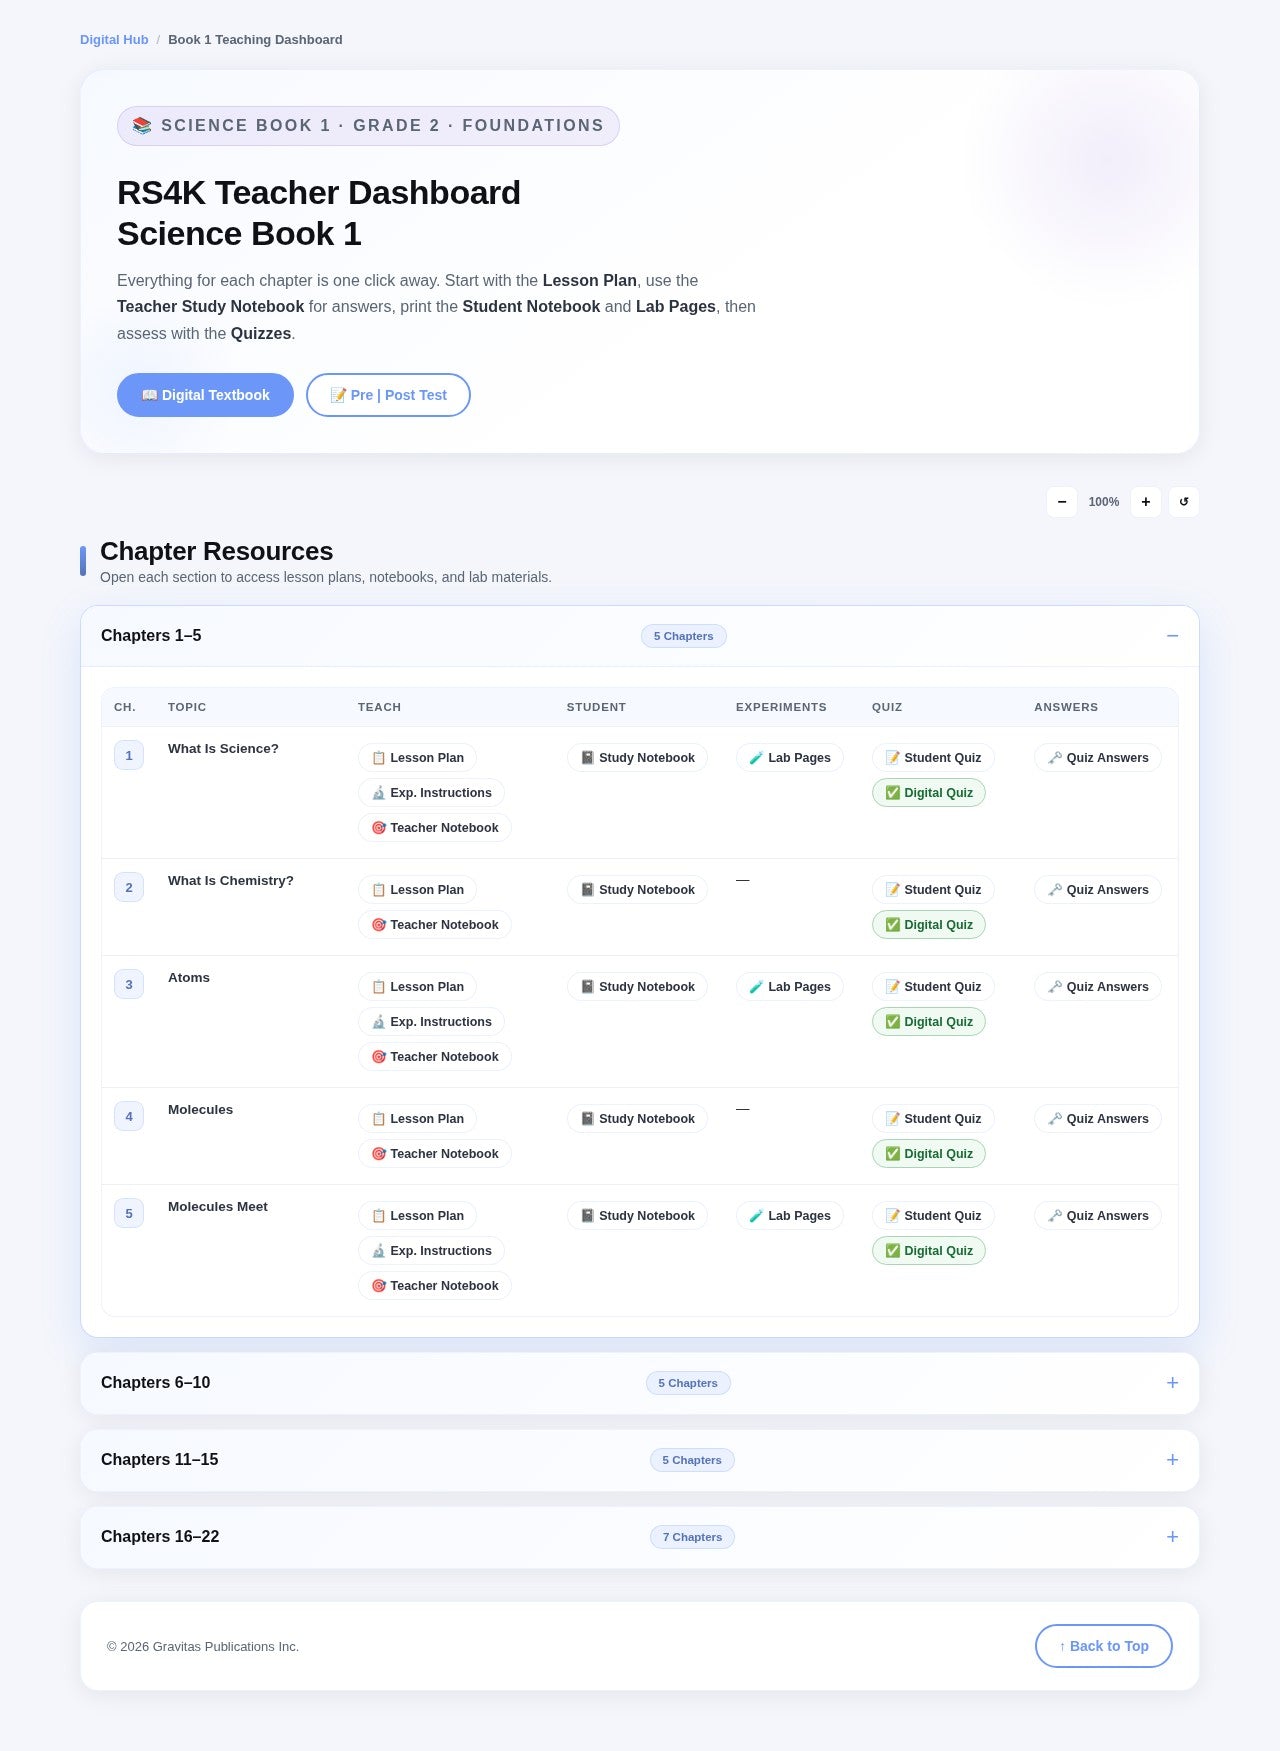Open Chapter 2 Teacher Notebook
This screenshot has width=1280, height=1751.
pos(434,925)
